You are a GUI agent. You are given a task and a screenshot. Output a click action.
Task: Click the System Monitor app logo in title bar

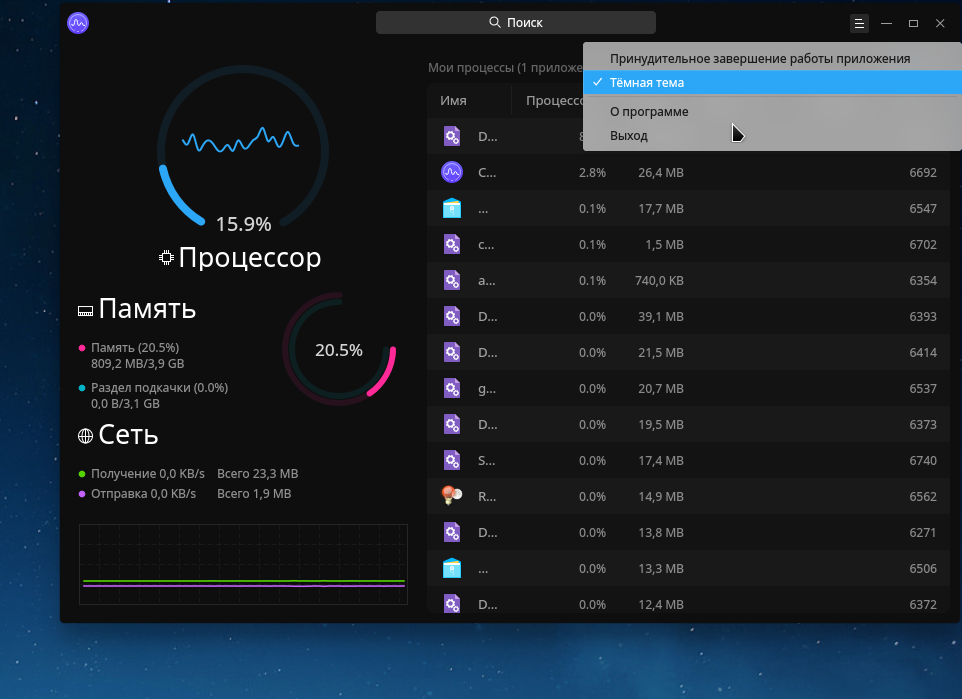[78, 23]
